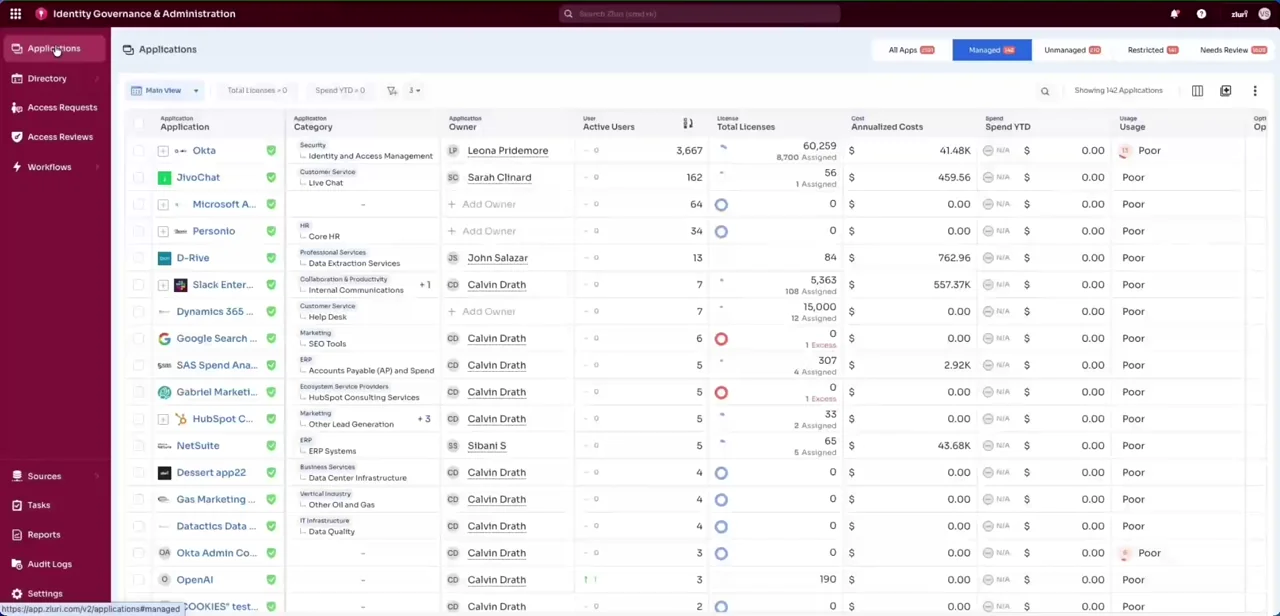Open the filter count 3 dropdown
Screen dimensions: 1280x616
tap(414, 90)
